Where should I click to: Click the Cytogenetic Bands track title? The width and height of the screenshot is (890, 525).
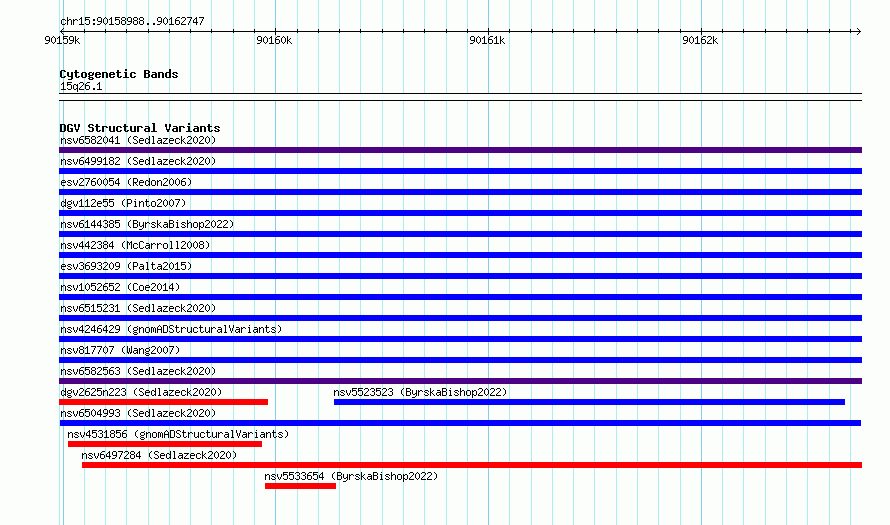coord(119,74)
